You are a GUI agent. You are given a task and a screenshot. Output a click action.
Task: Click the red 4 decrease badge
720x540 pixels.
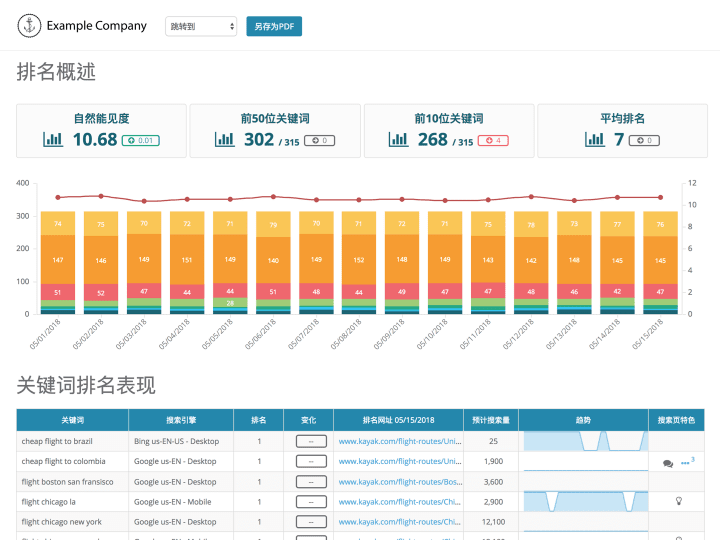pyautogui.click(x=493, y=141)
